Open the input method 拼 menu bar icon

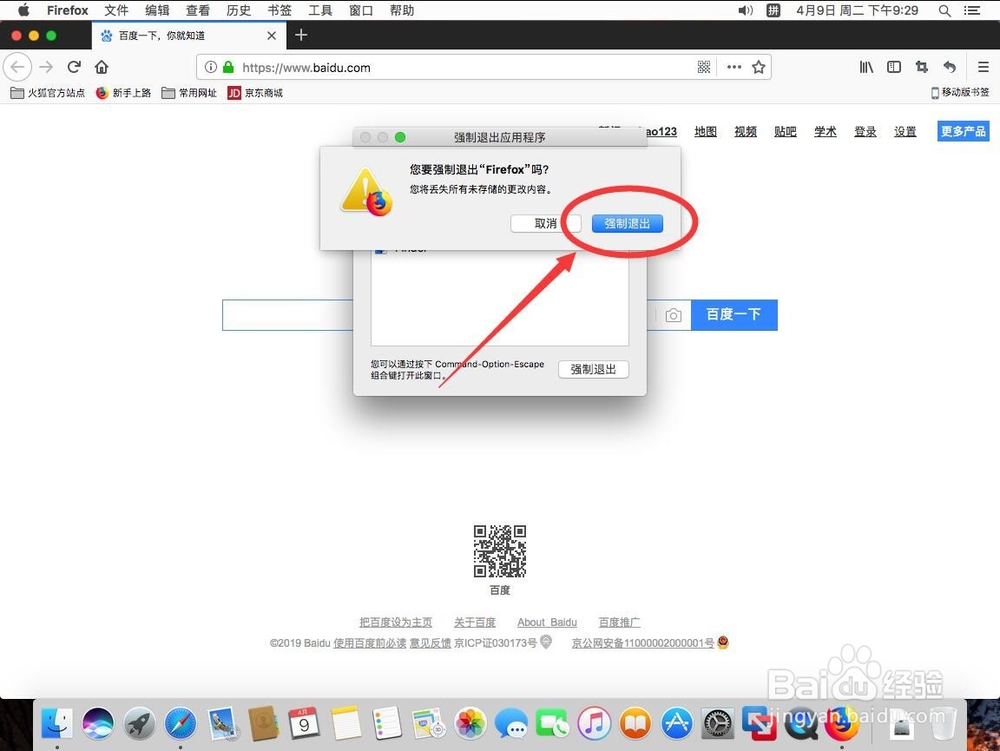(x=773, y=10)
